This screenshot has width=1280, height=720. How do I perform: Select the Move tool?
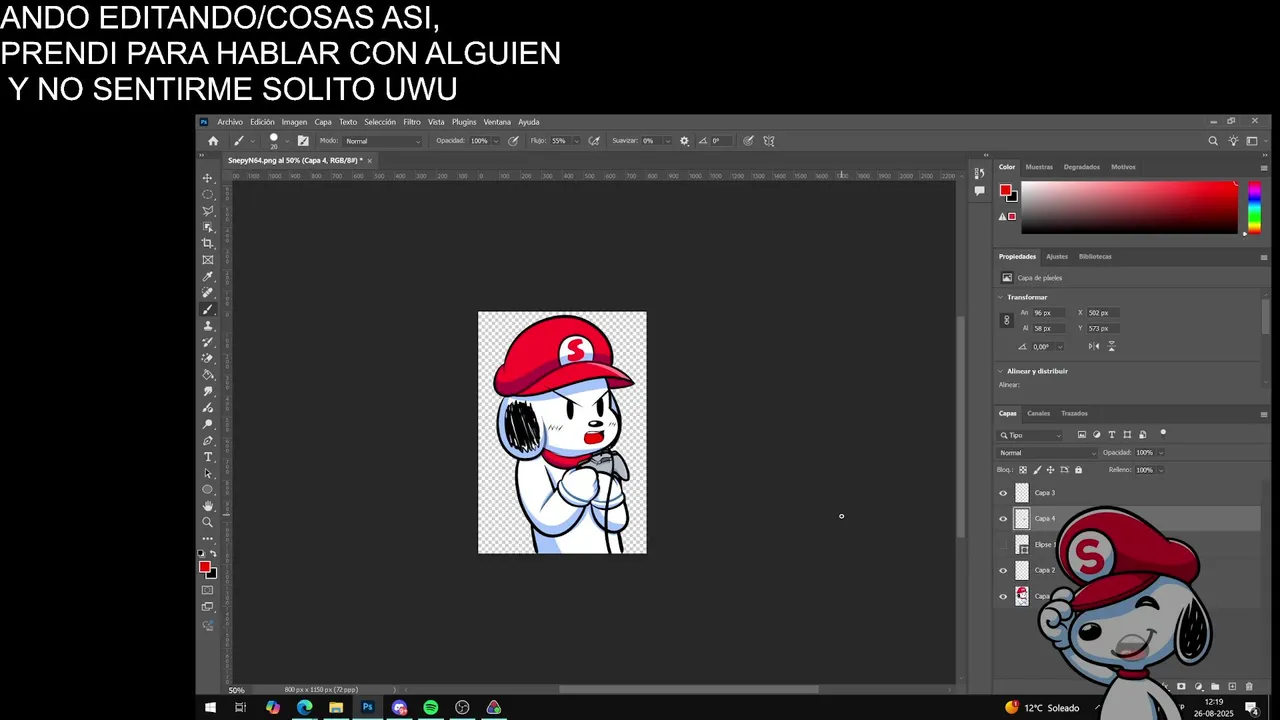coord(208,178)
